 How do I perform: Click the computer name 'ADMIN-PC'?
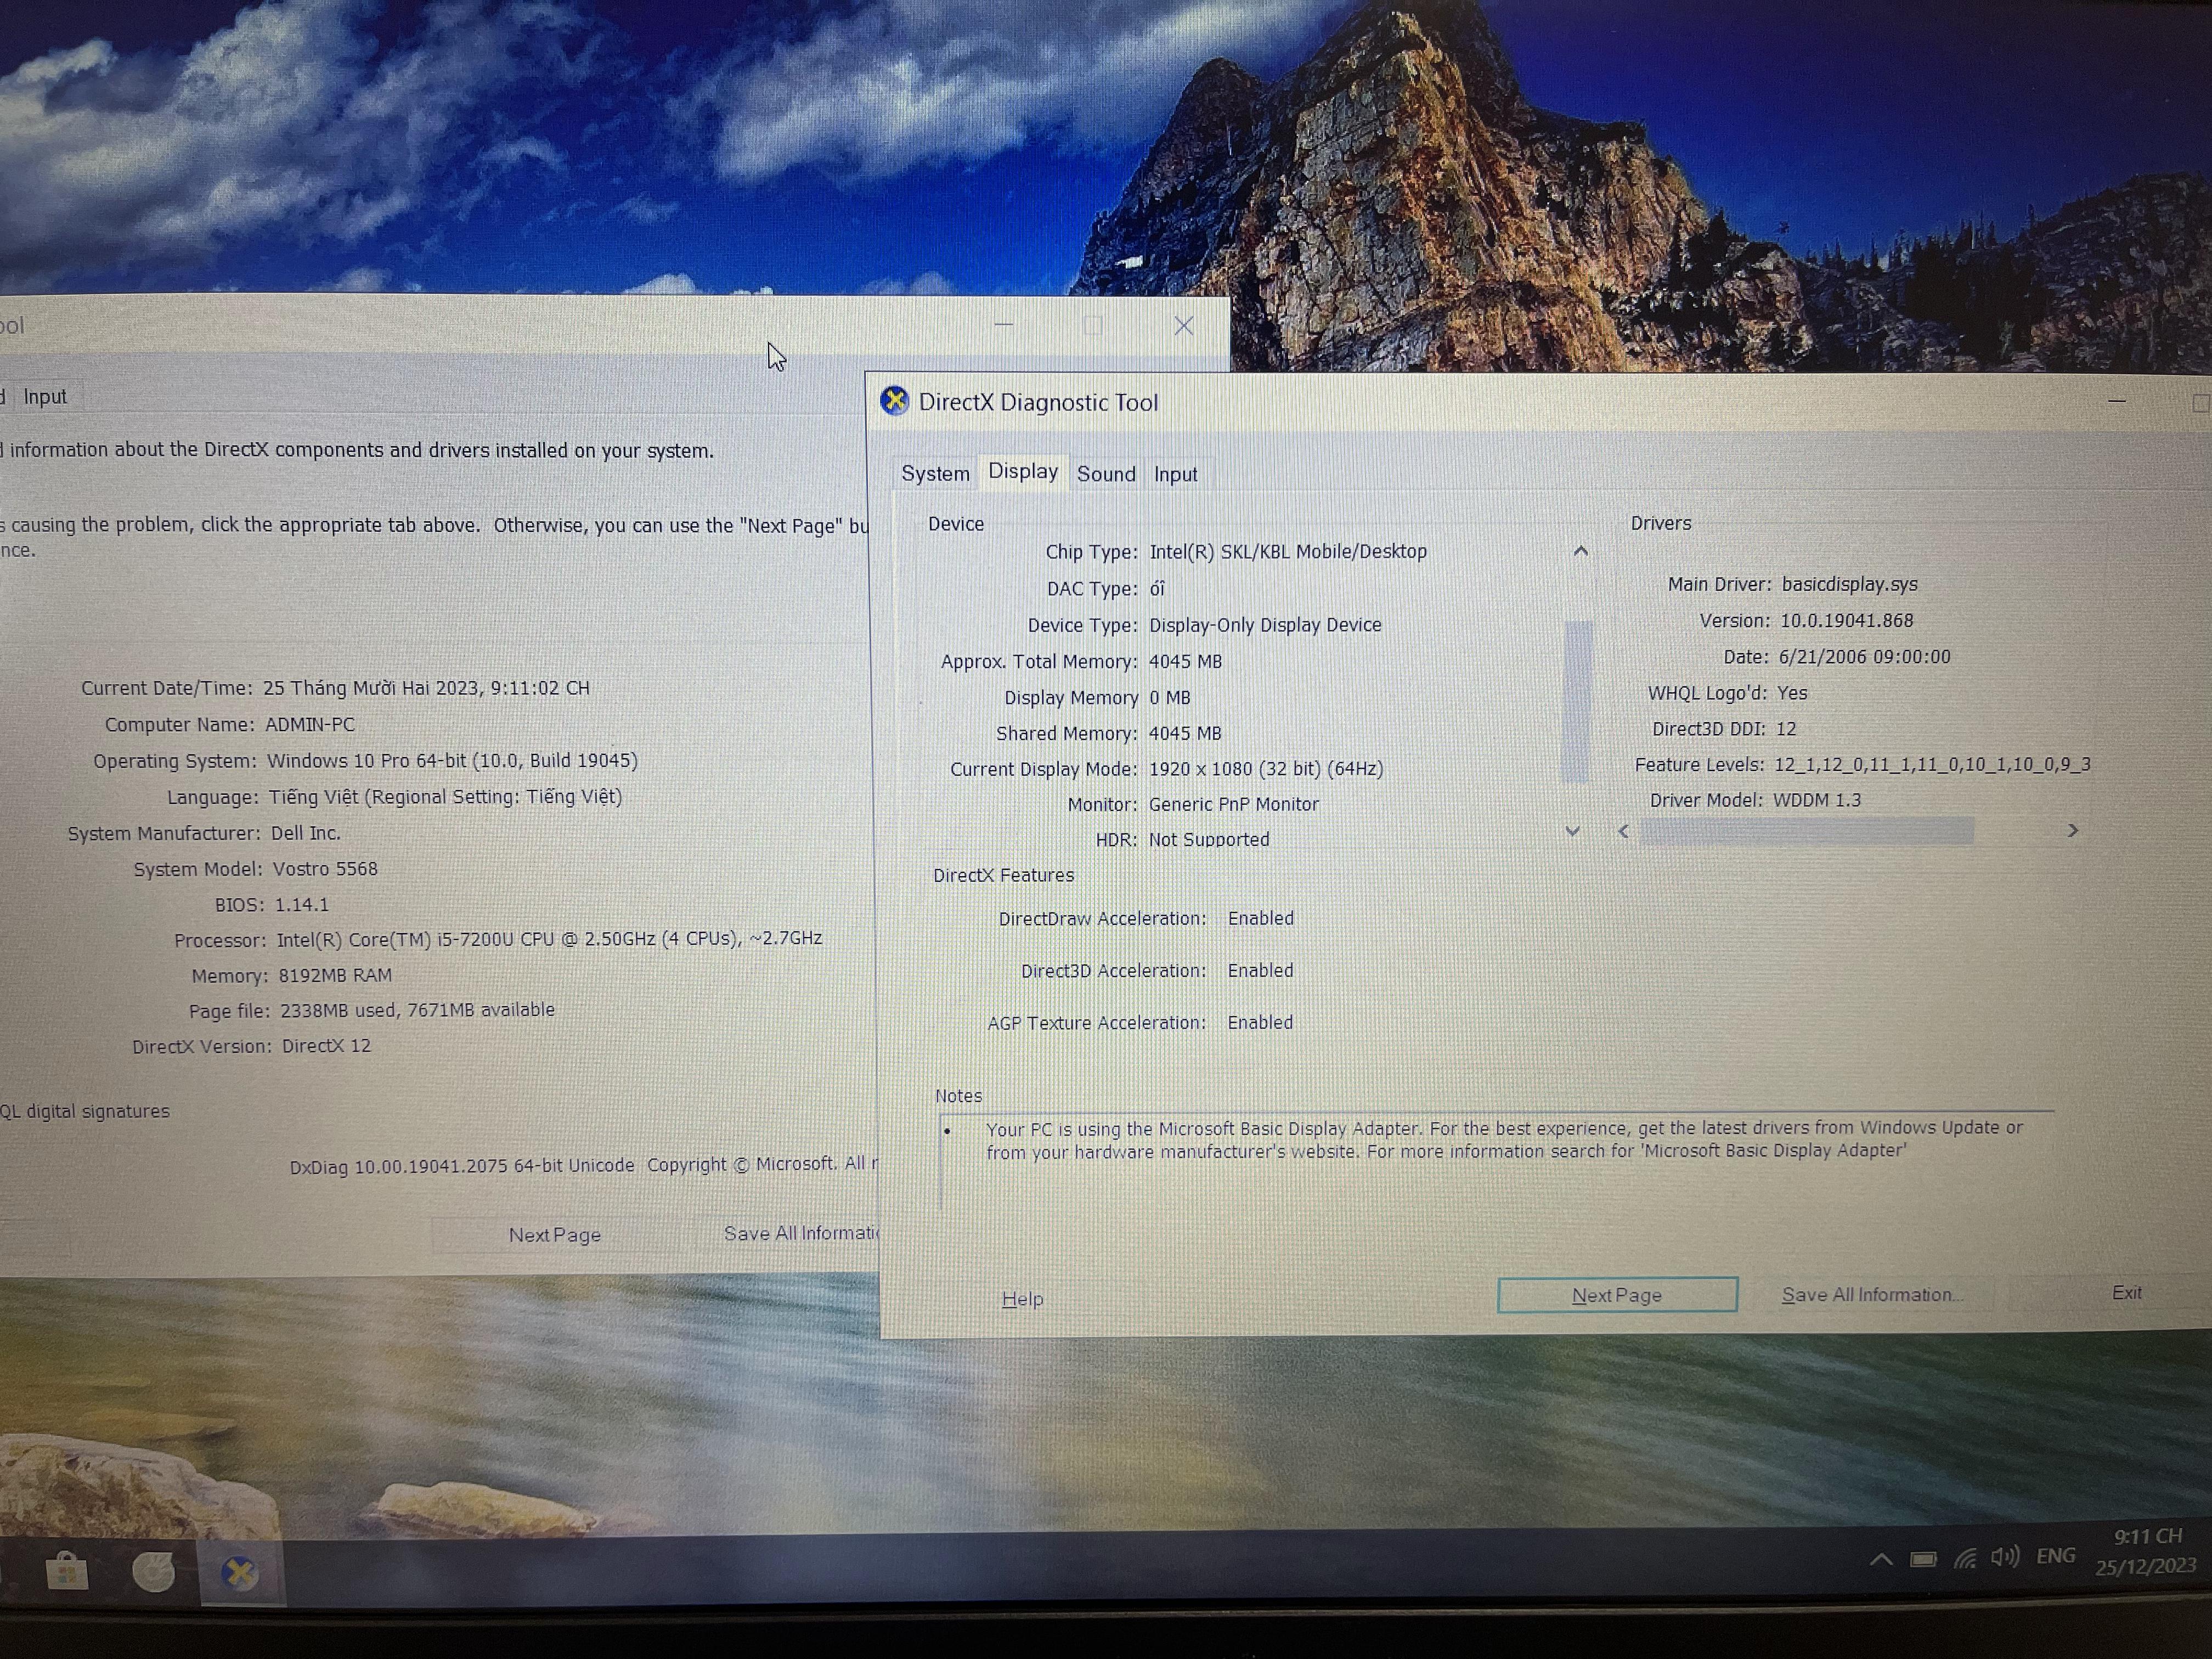[309, 724]
